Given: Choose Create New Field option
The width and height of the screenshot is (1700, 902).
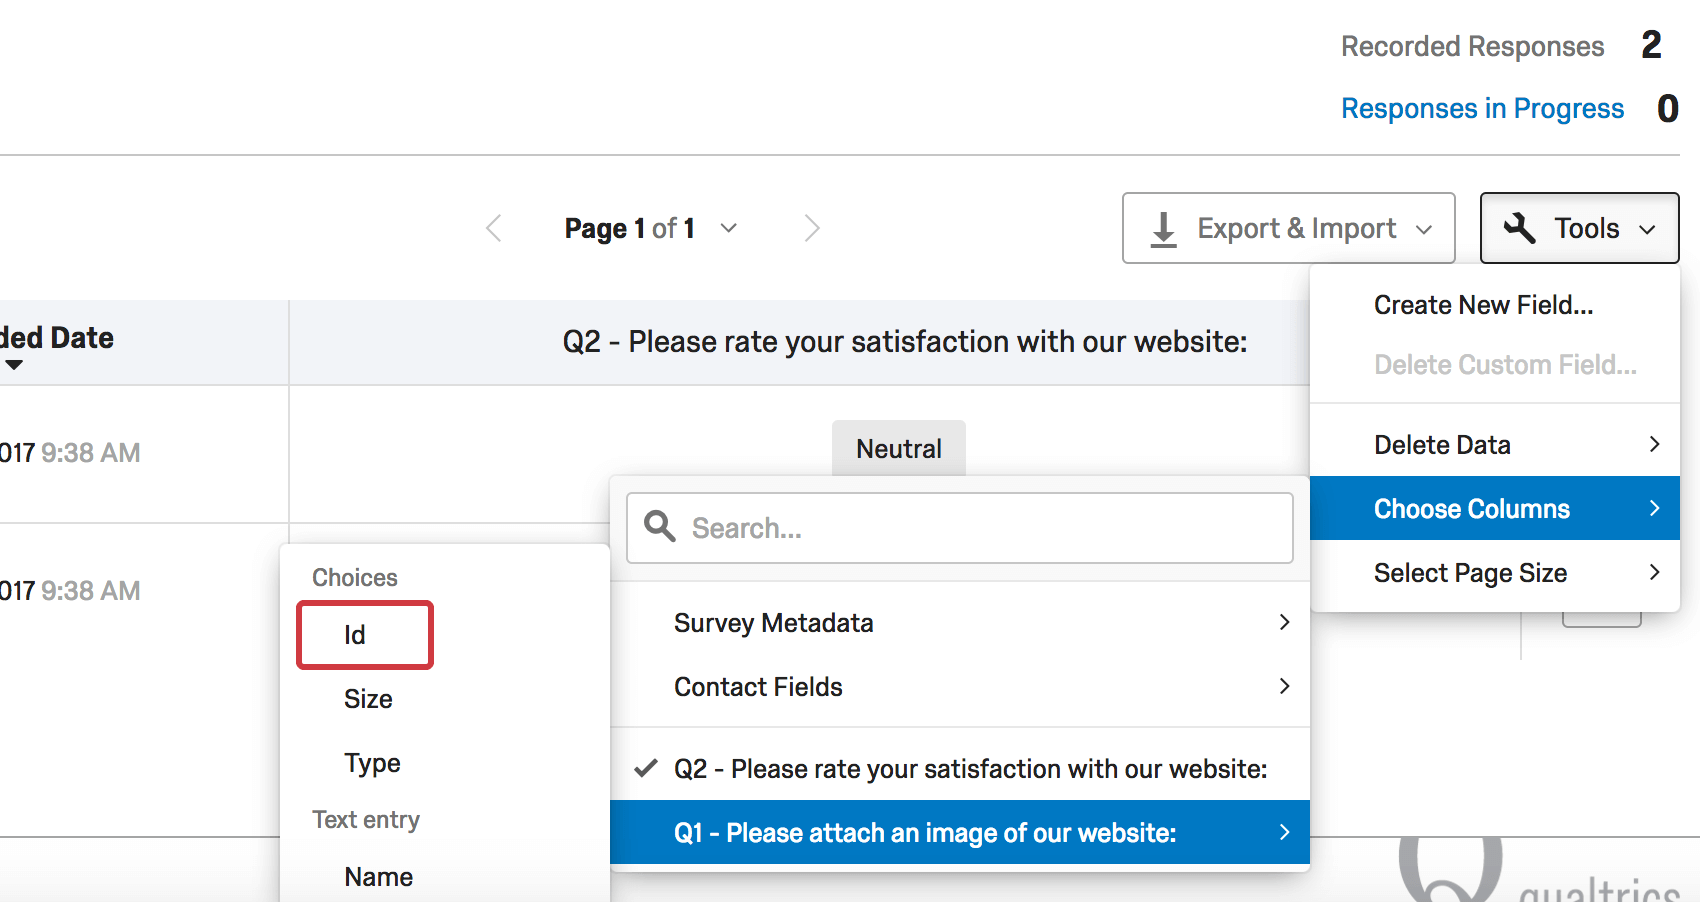Looking at the screenshot, I should [1483, 305].
